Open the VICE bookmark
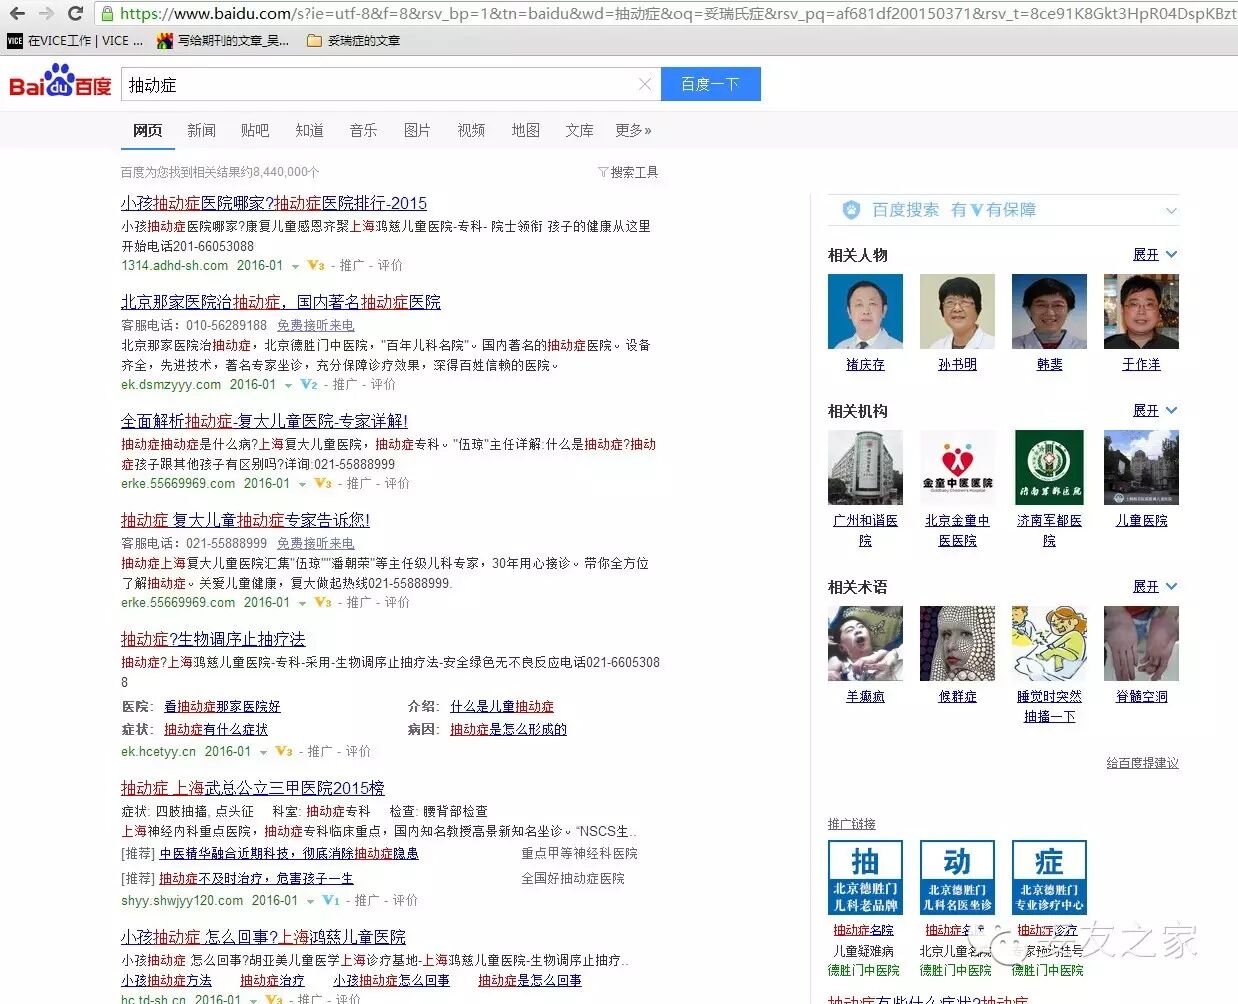The width and height of the screenshot is (1238, 1004). pos(75,41)
